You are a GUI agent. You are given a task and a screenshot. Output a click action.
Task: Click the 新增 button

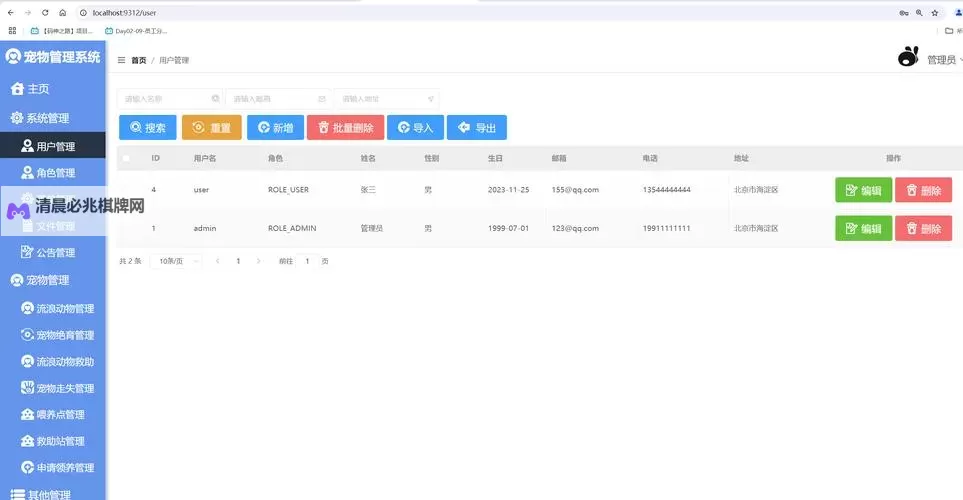point(275,127)
